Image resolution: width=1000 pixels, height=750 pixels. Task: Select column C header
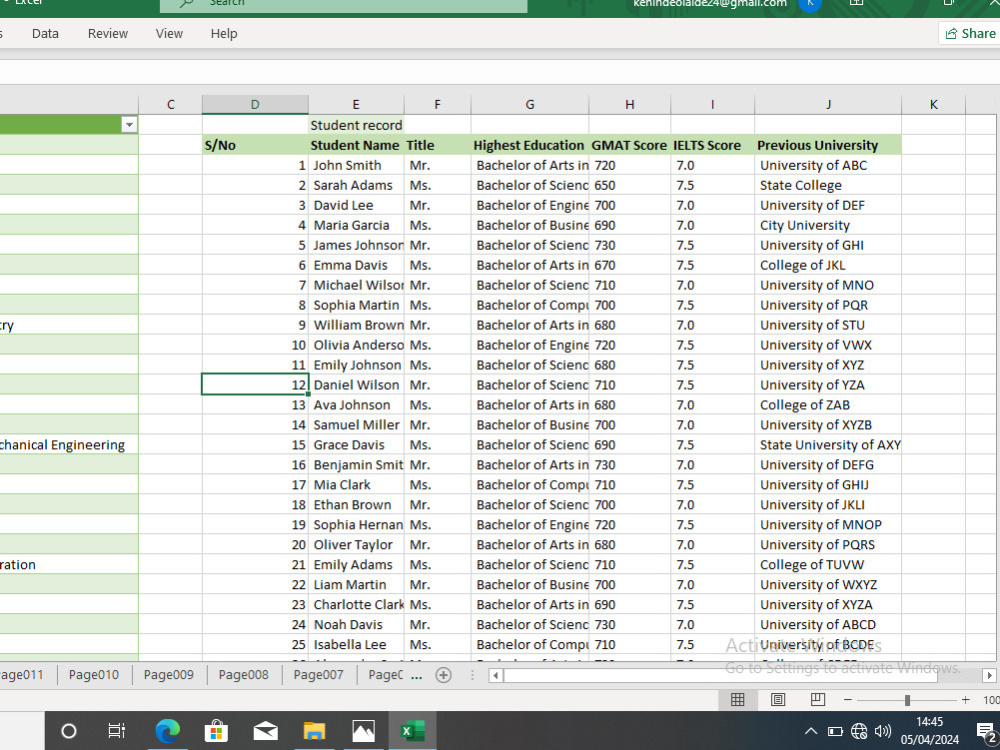170,105
